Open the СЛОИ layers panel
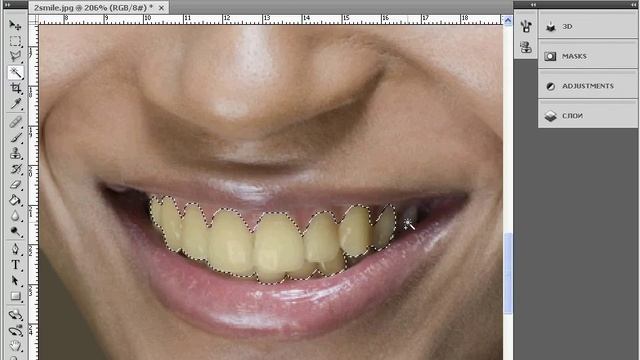The height and width of the screenshot is (360, 640). 588,116
